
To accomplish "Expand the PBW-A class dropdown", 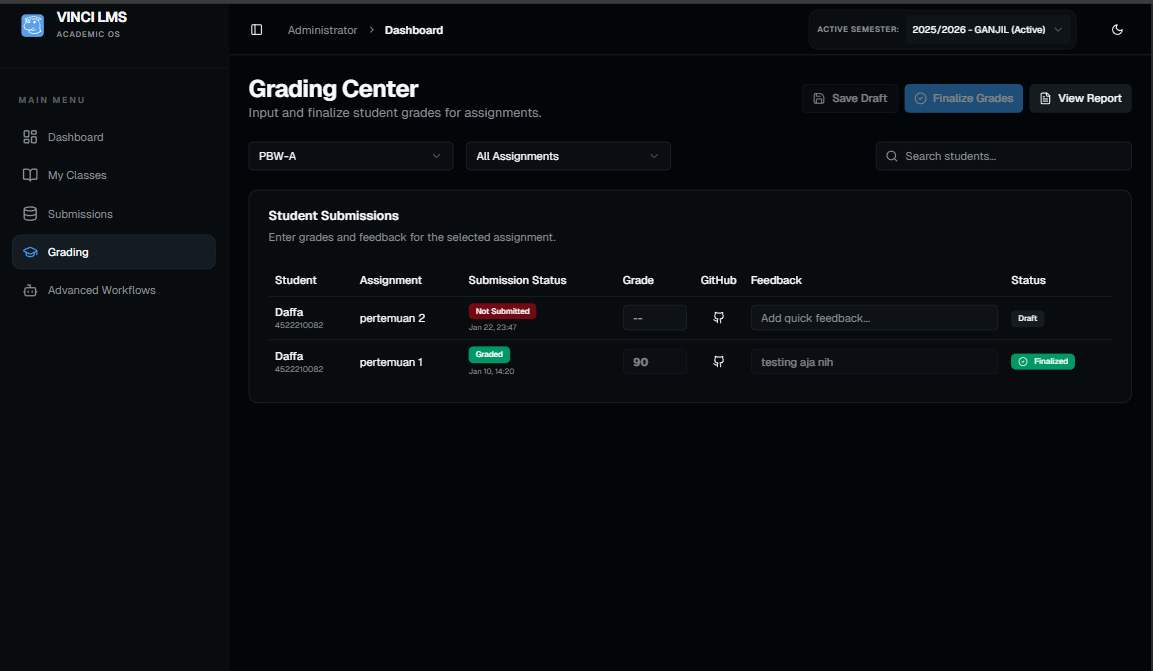I will point(349,156).
